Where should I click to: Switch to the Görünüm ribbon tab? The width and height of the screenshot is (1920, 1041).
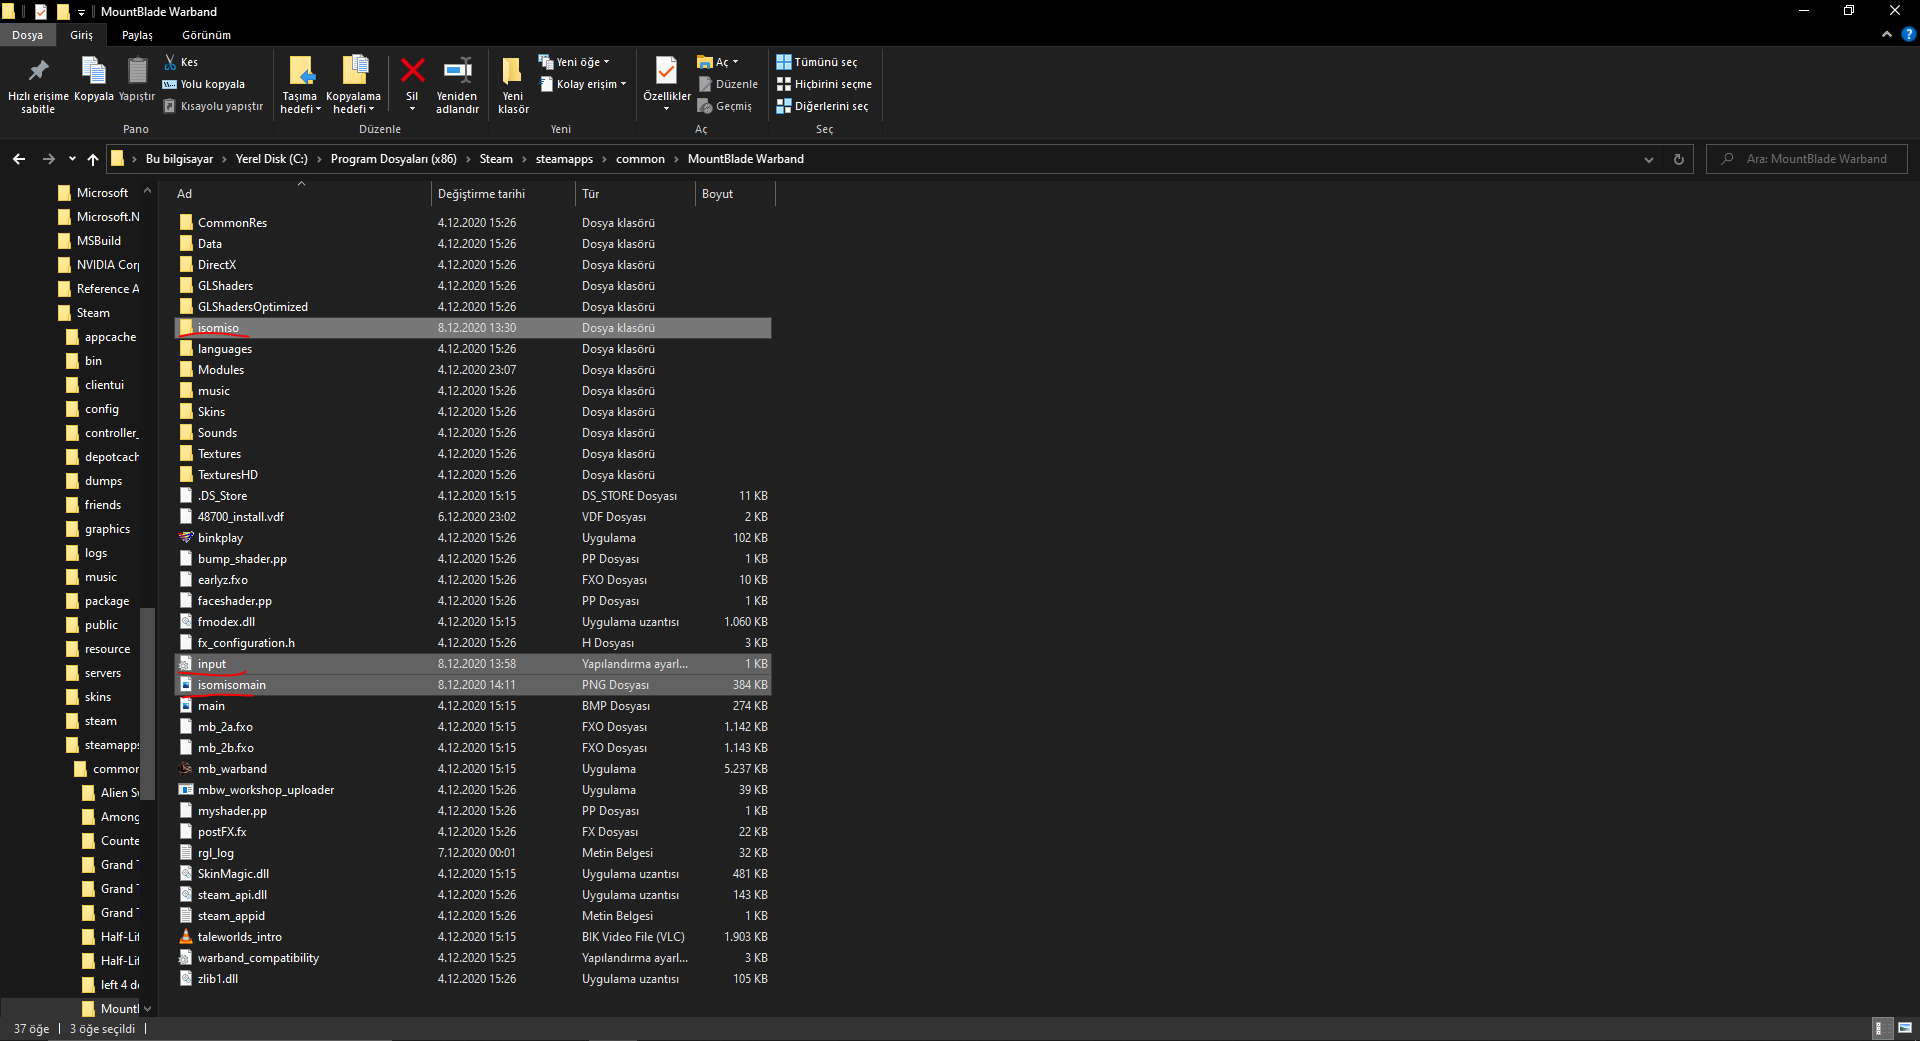pos(206,35)
